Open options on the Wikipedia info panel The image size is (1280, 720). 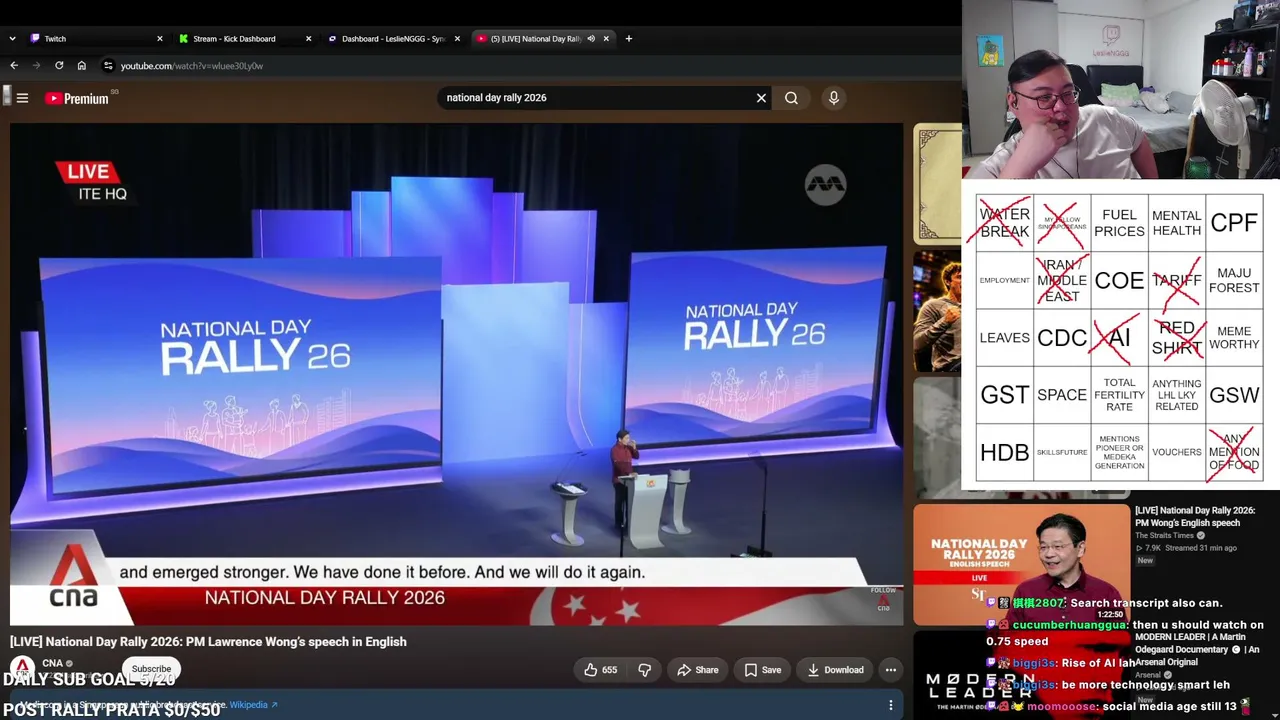tap(891, 705)
